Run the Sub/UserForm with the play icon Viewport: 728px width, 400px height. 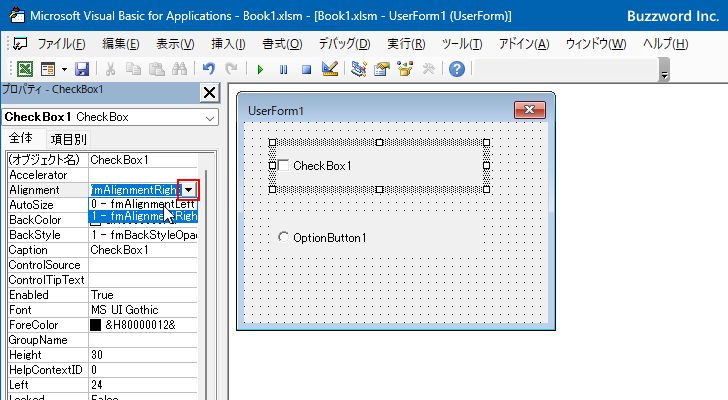point(260,70)
